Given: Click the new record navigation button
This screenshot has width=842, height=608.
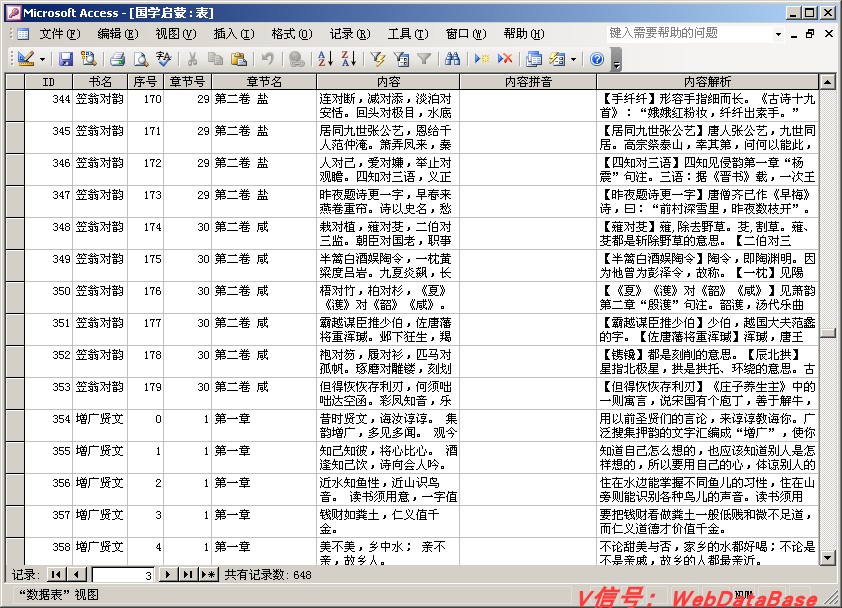Looking at the screenshot, I should (208, 575).
